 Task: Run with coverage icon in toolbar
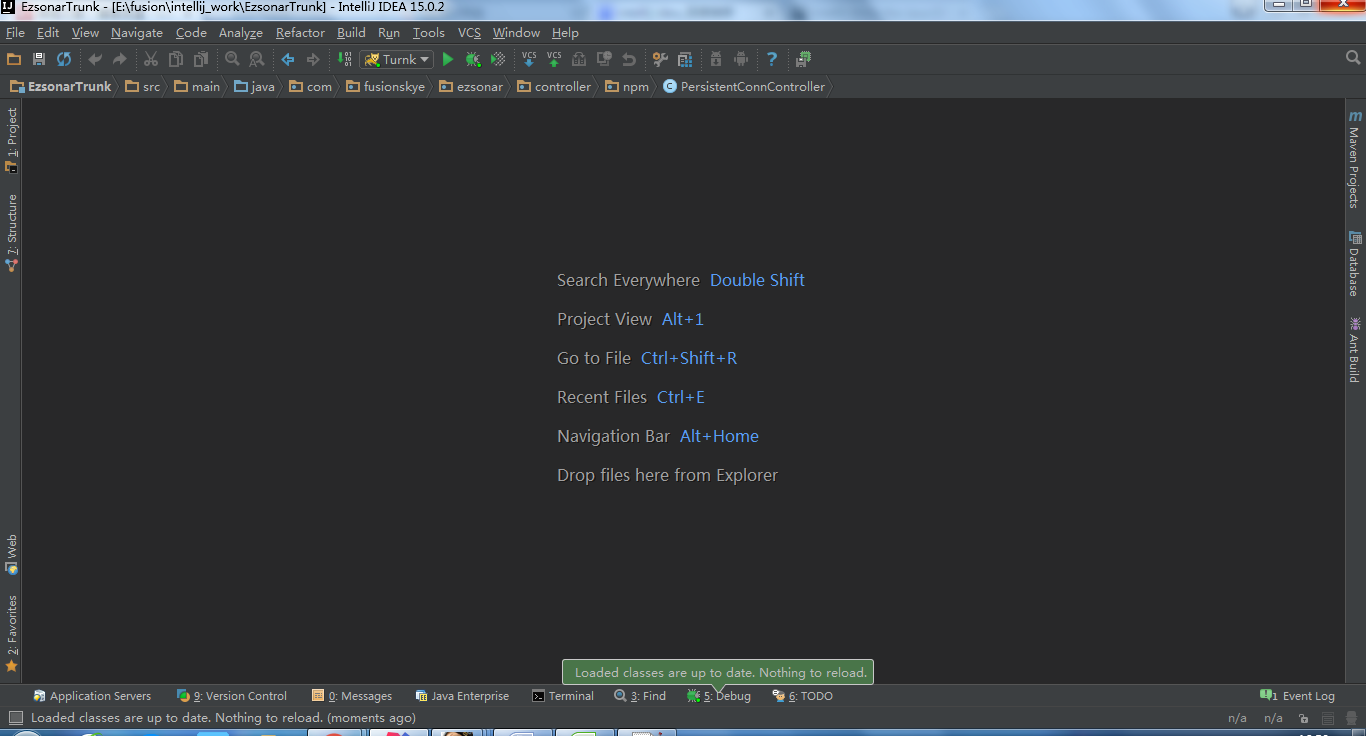click(x=498, y=59)
